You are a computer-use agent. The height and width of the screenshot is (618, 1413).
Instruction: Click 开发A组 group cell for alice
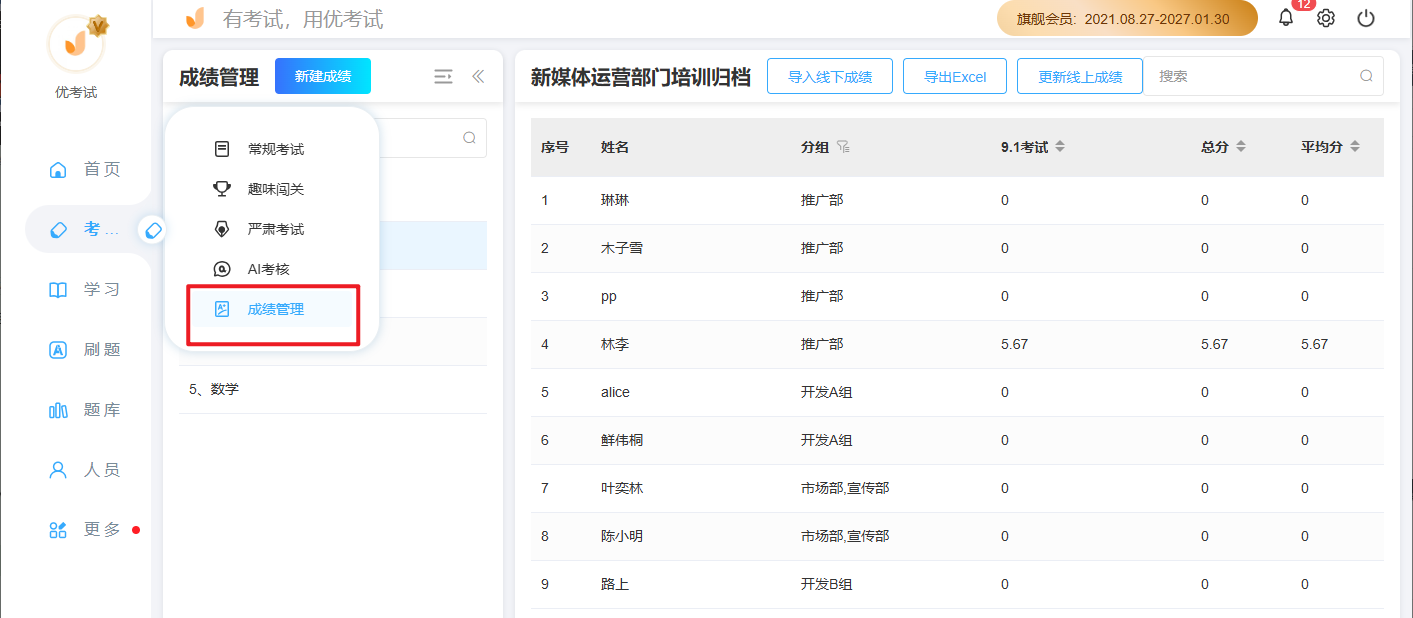[827, 392]
